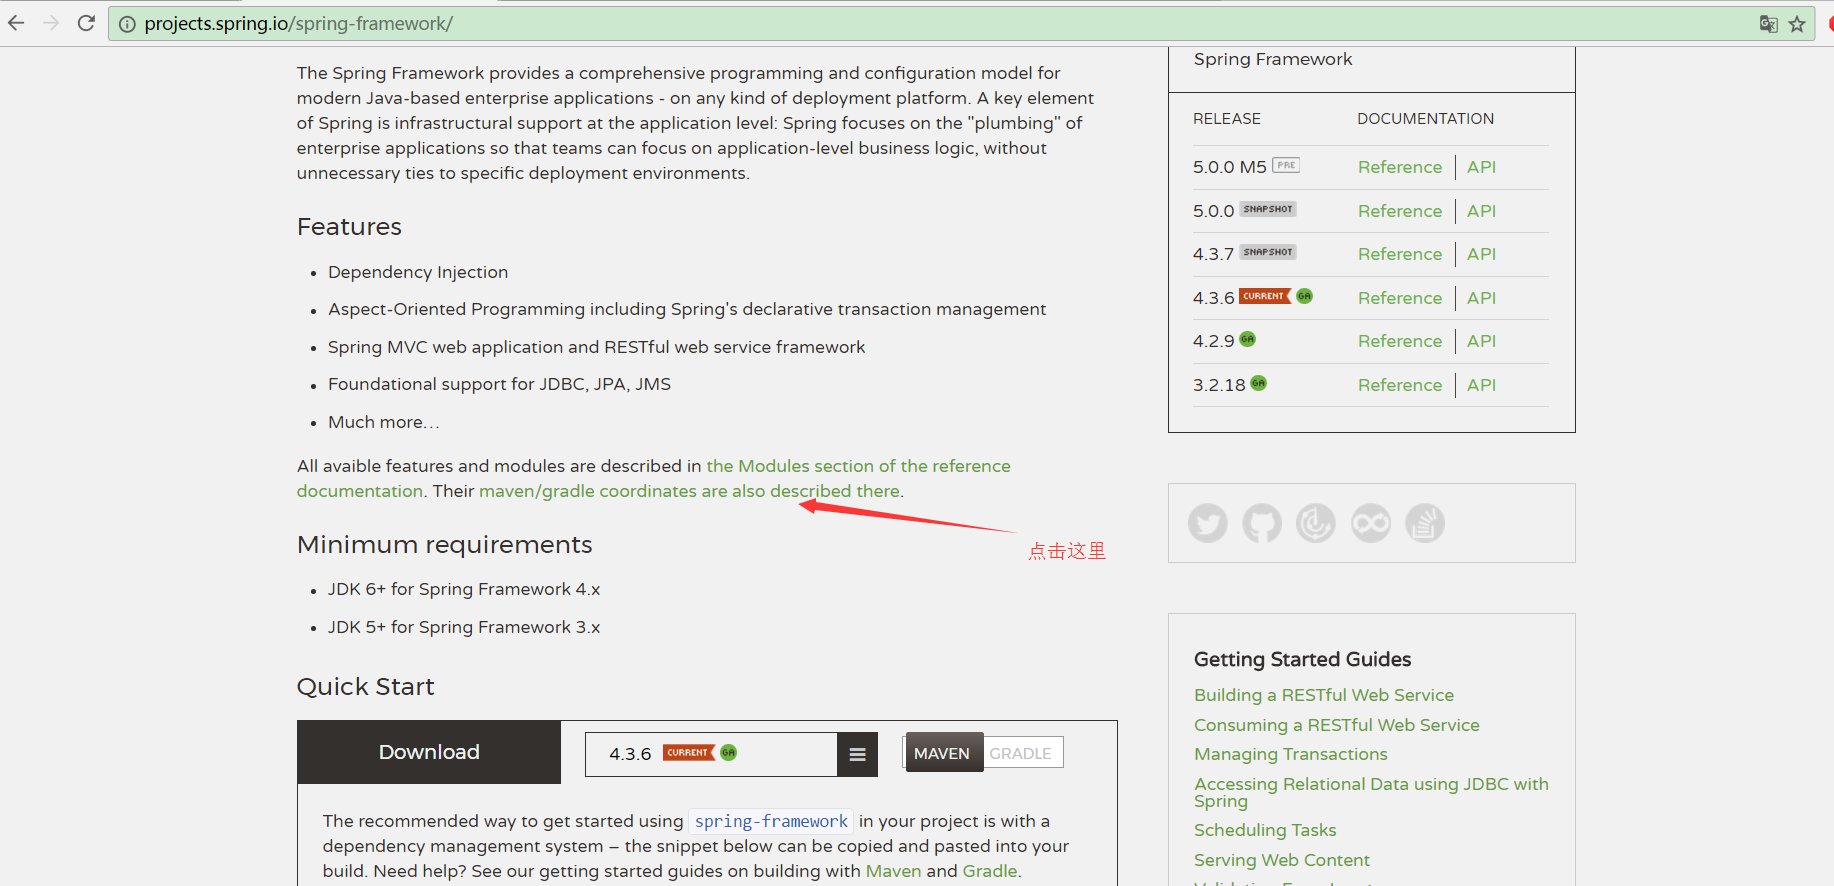Open API docs for 4.3.6
Screen dimensions: 1834x886
point(1481,298)
